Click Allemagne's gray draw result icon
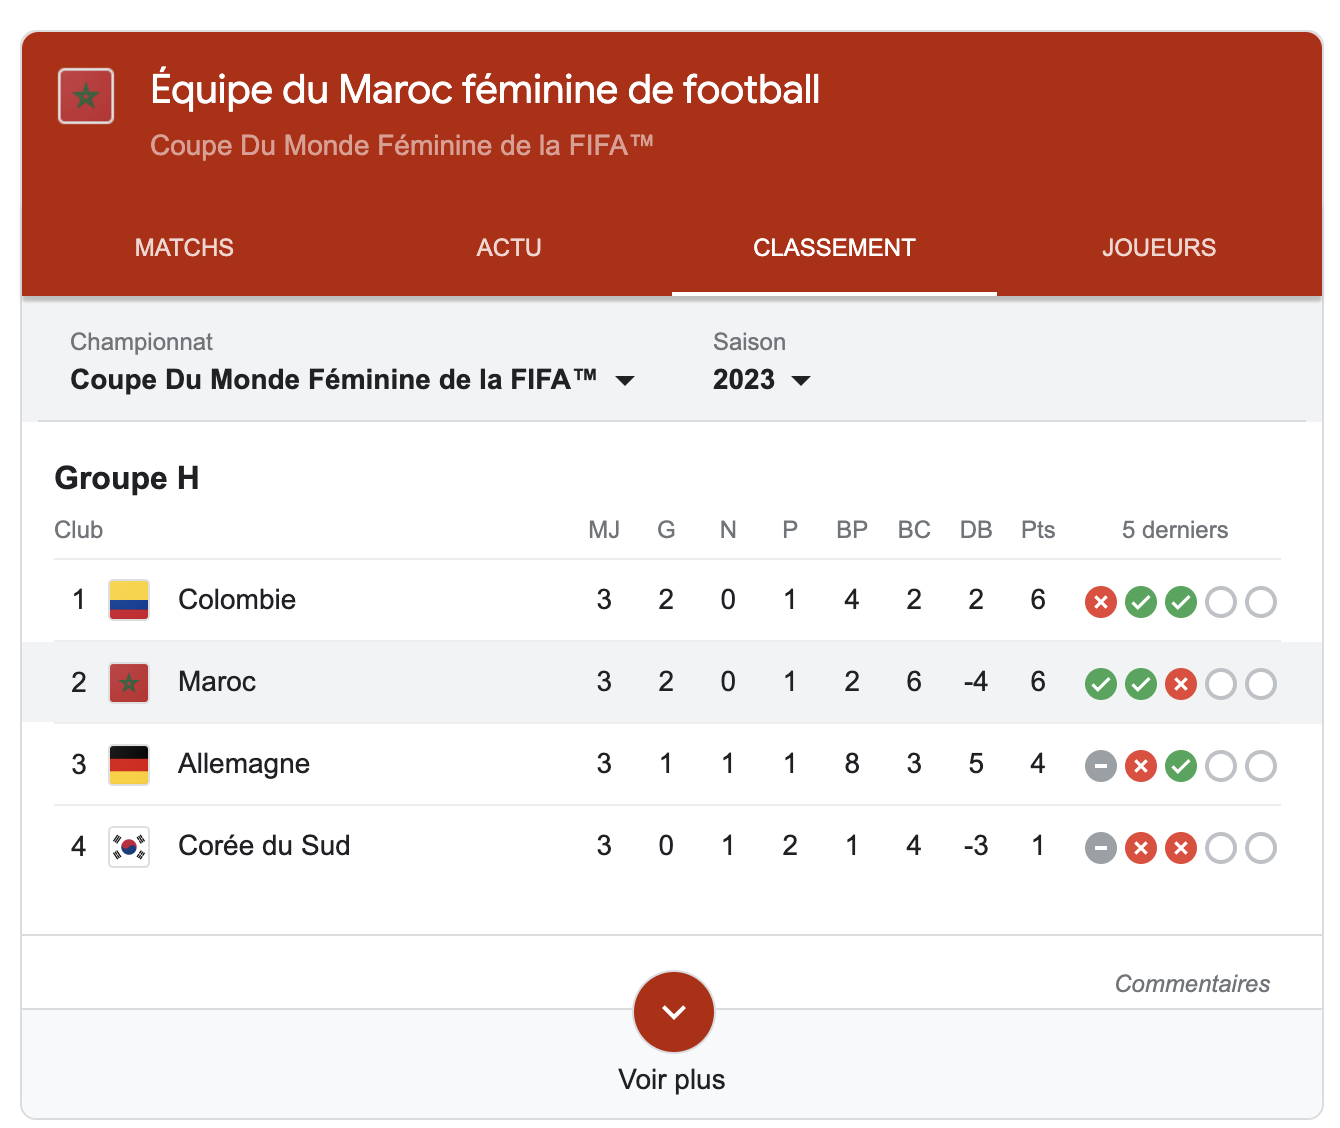 1101,766
